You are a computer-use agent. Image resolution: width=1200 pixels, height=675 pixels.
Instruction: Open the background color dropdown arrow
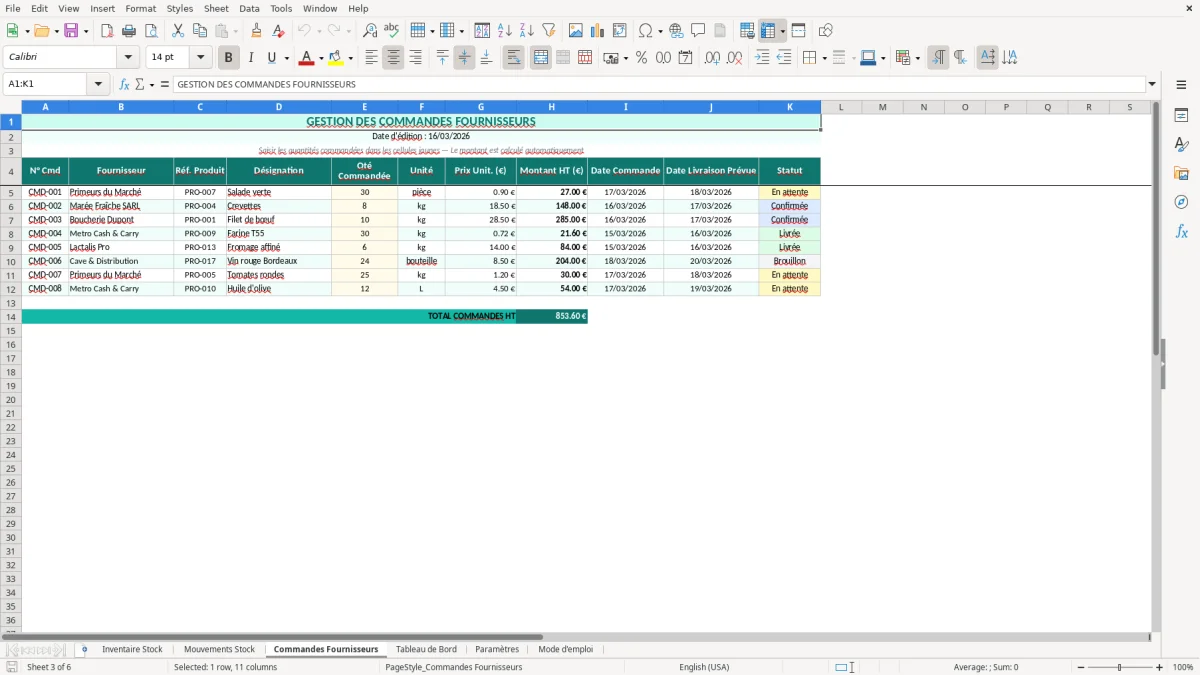[x=349, y=58]
